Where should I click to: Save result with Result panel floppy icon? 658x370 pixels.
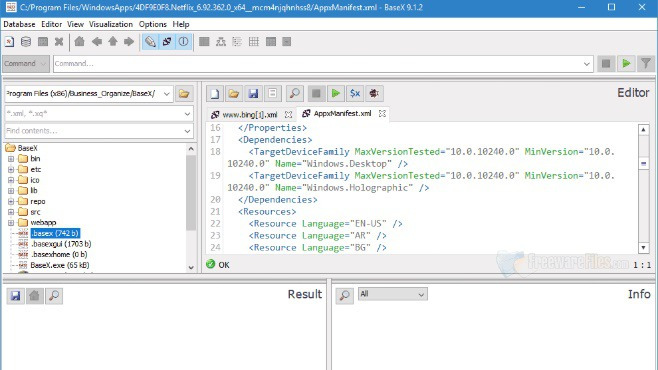tap(16, 296)
